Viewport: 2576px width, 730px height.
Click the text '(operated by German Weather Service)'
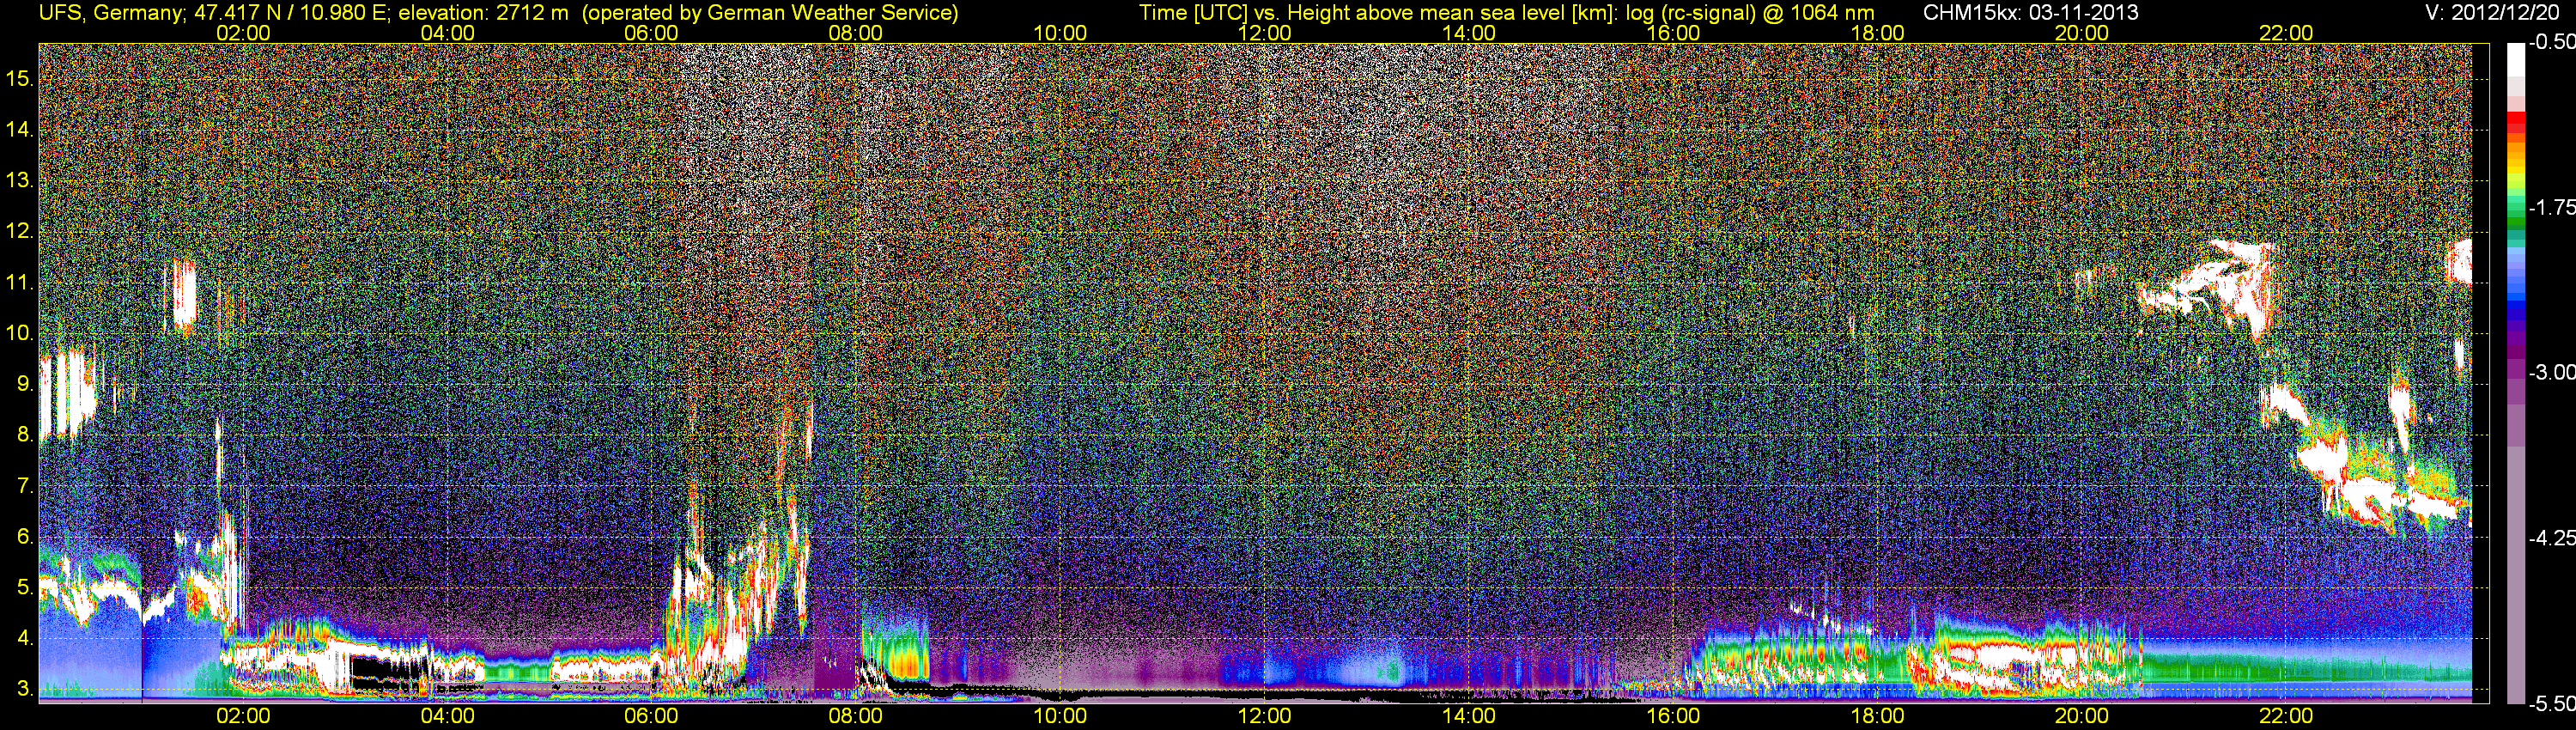pyautogui.click(x=770, y=12)
